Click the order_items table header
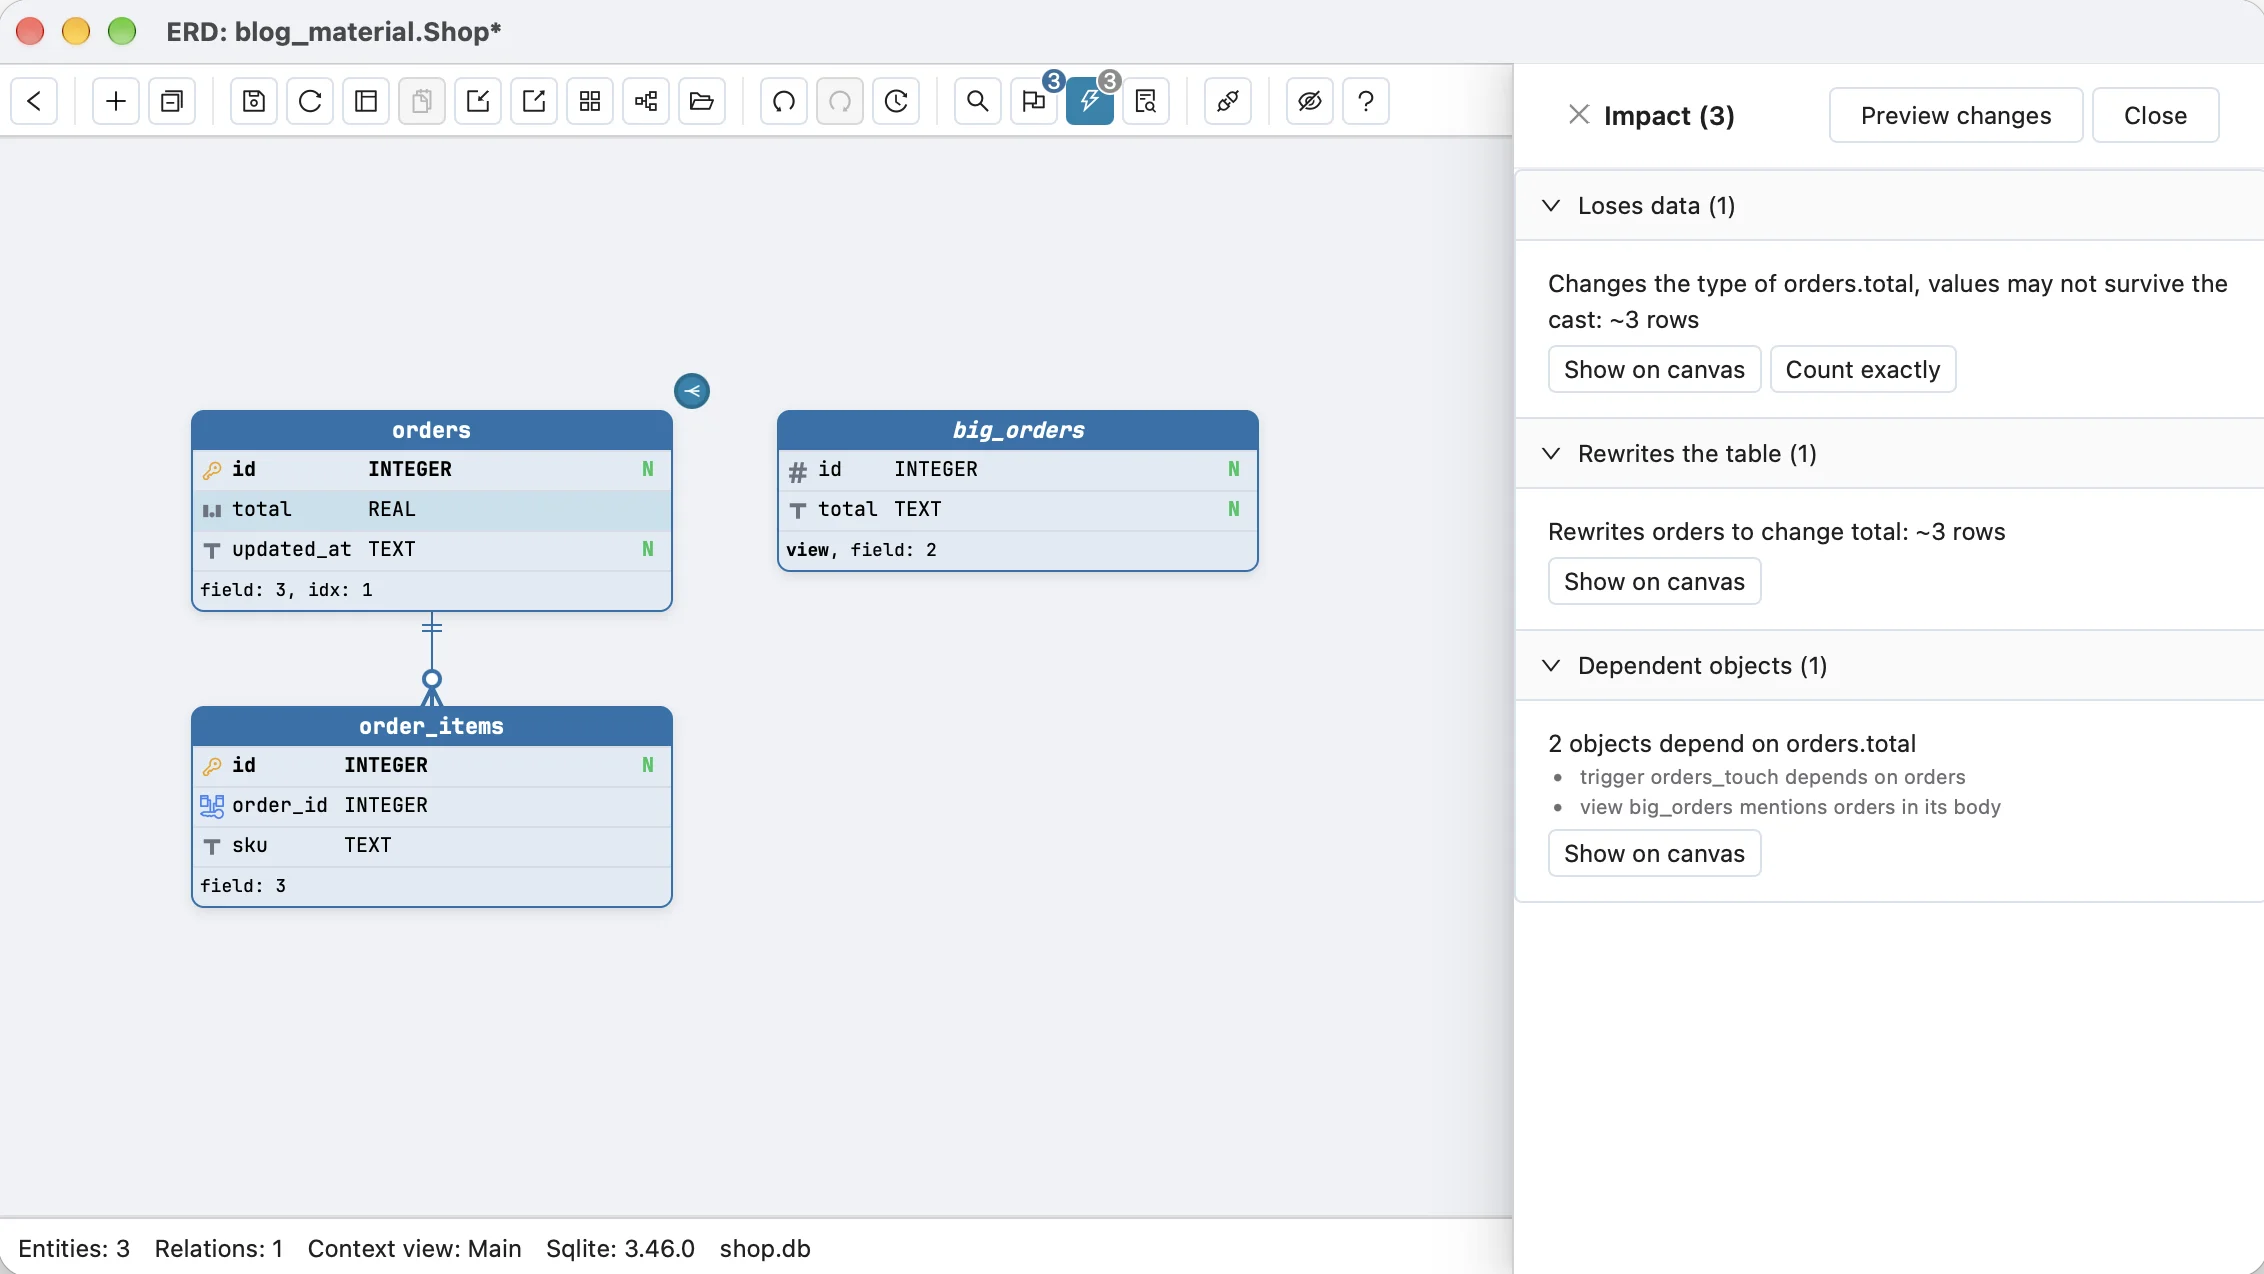 pos(432,726)
